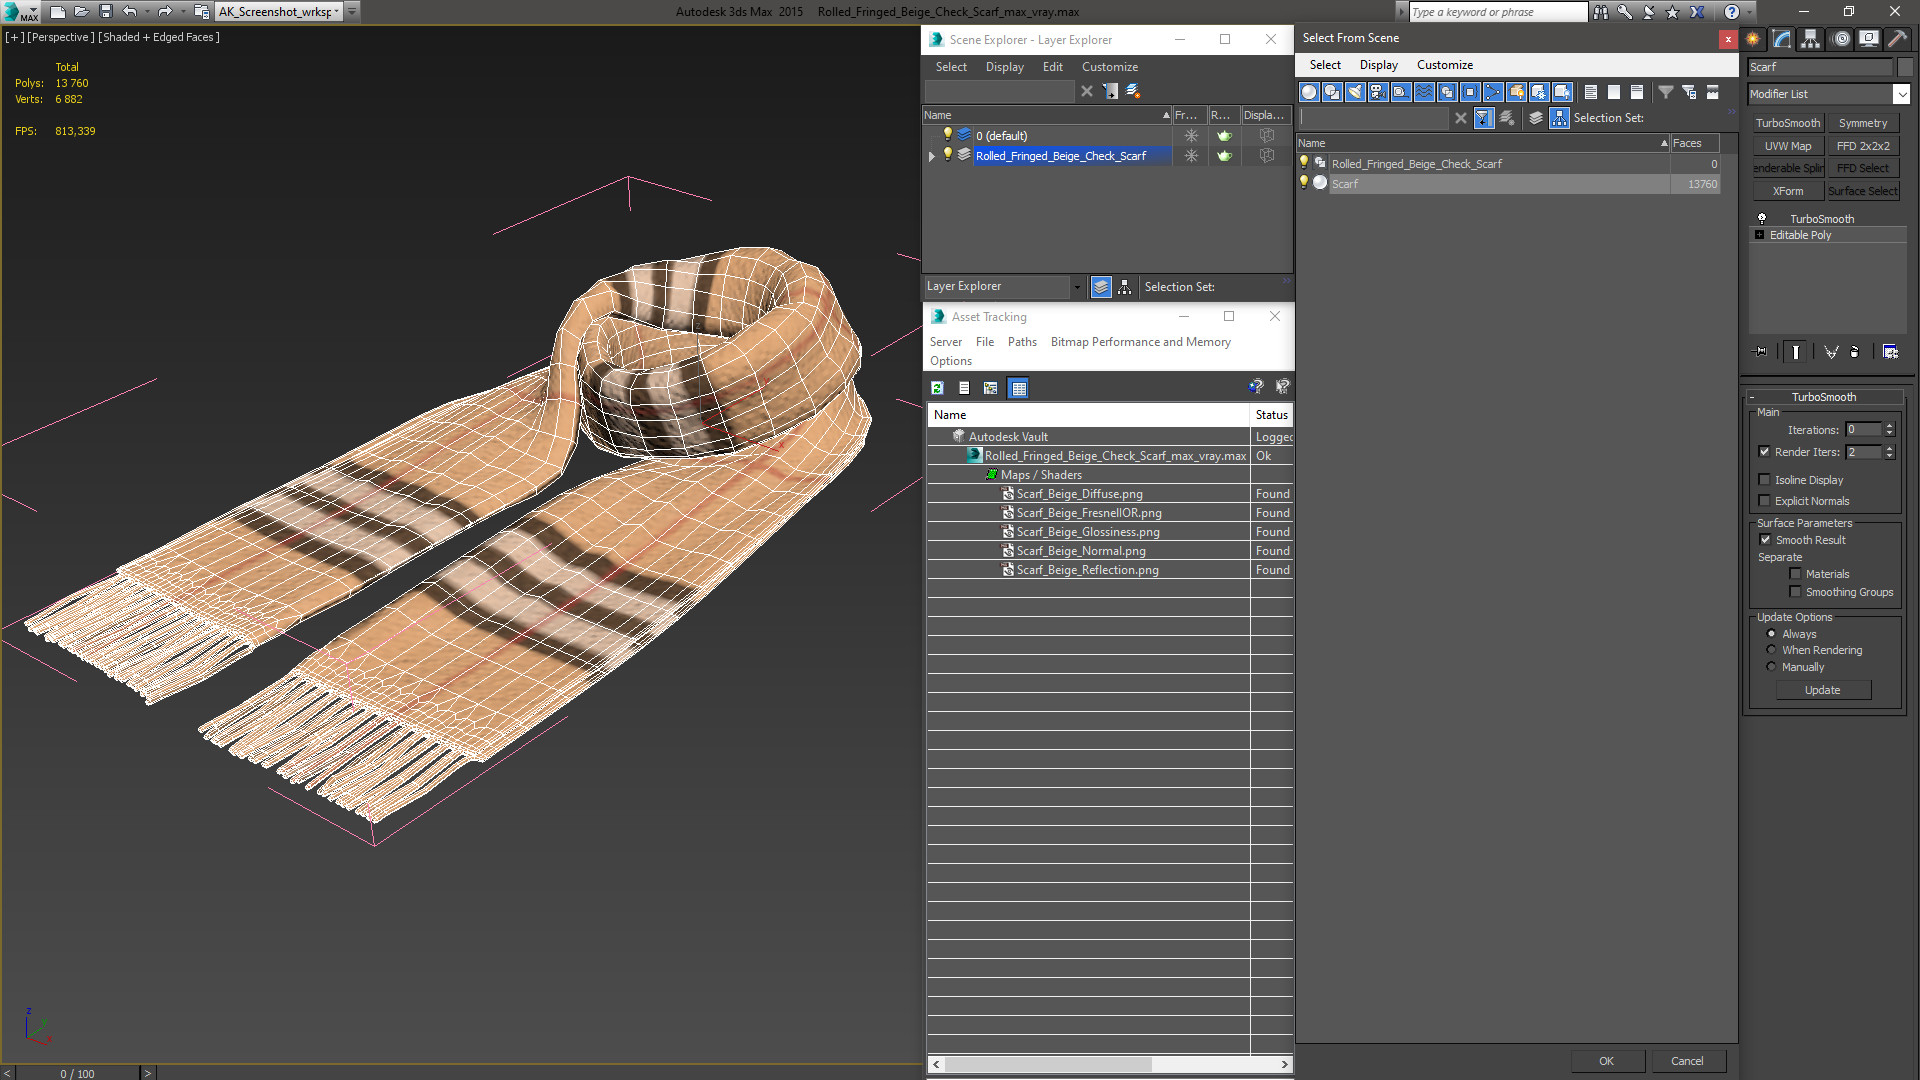Open the Hierarchy command panel tab
The image size is (1920, 1080).
1811,39
